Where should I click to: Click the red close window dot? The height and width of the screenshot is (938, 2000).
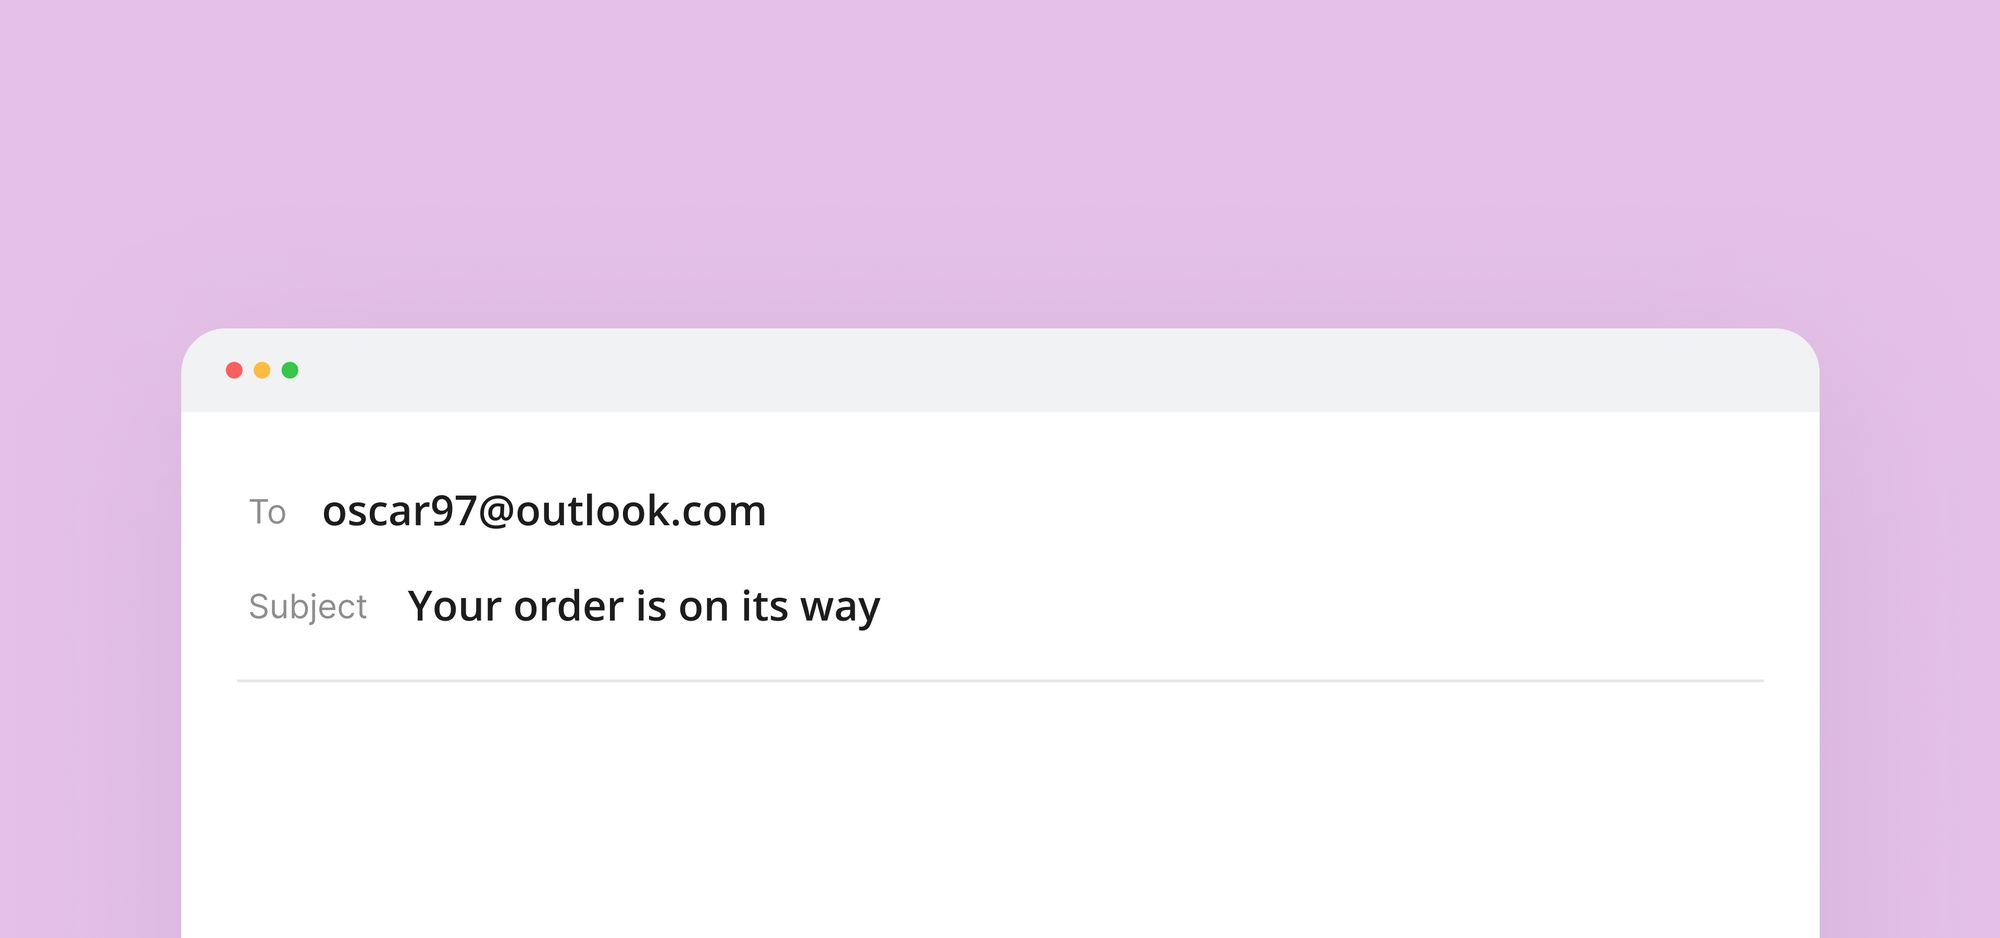point(234,370)
